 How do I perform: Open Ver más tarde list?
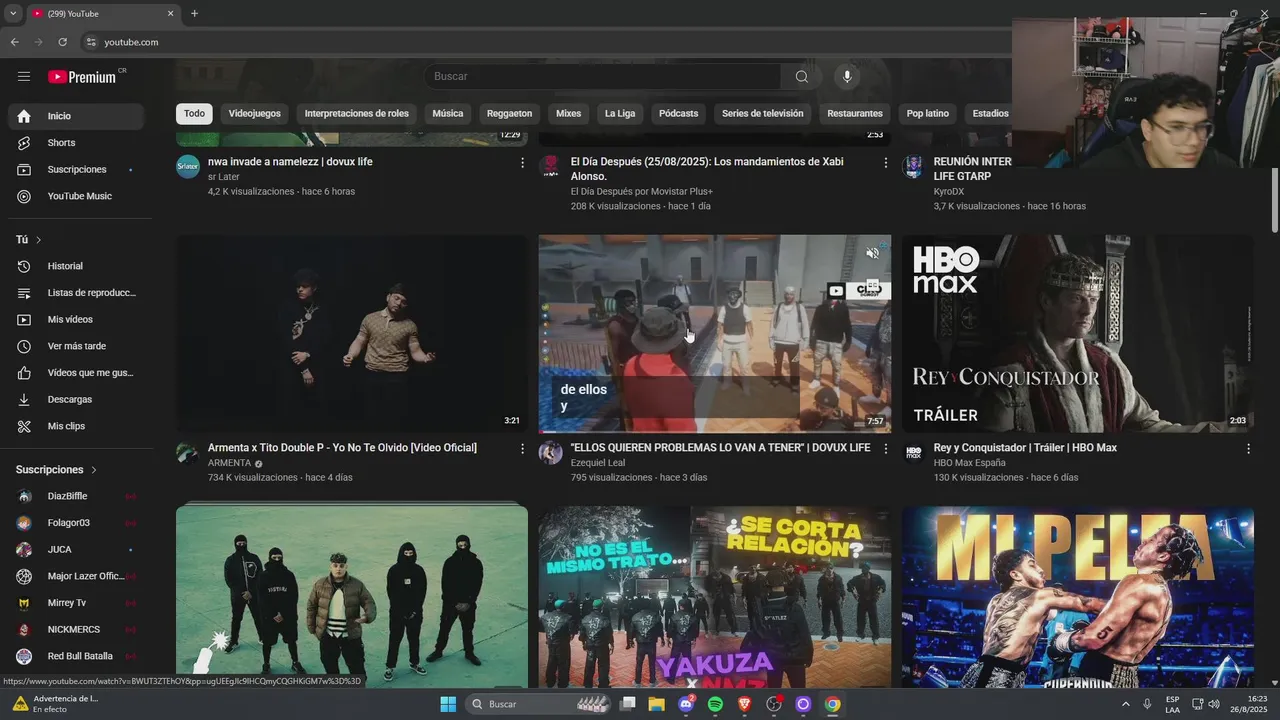tap(76, 346)
